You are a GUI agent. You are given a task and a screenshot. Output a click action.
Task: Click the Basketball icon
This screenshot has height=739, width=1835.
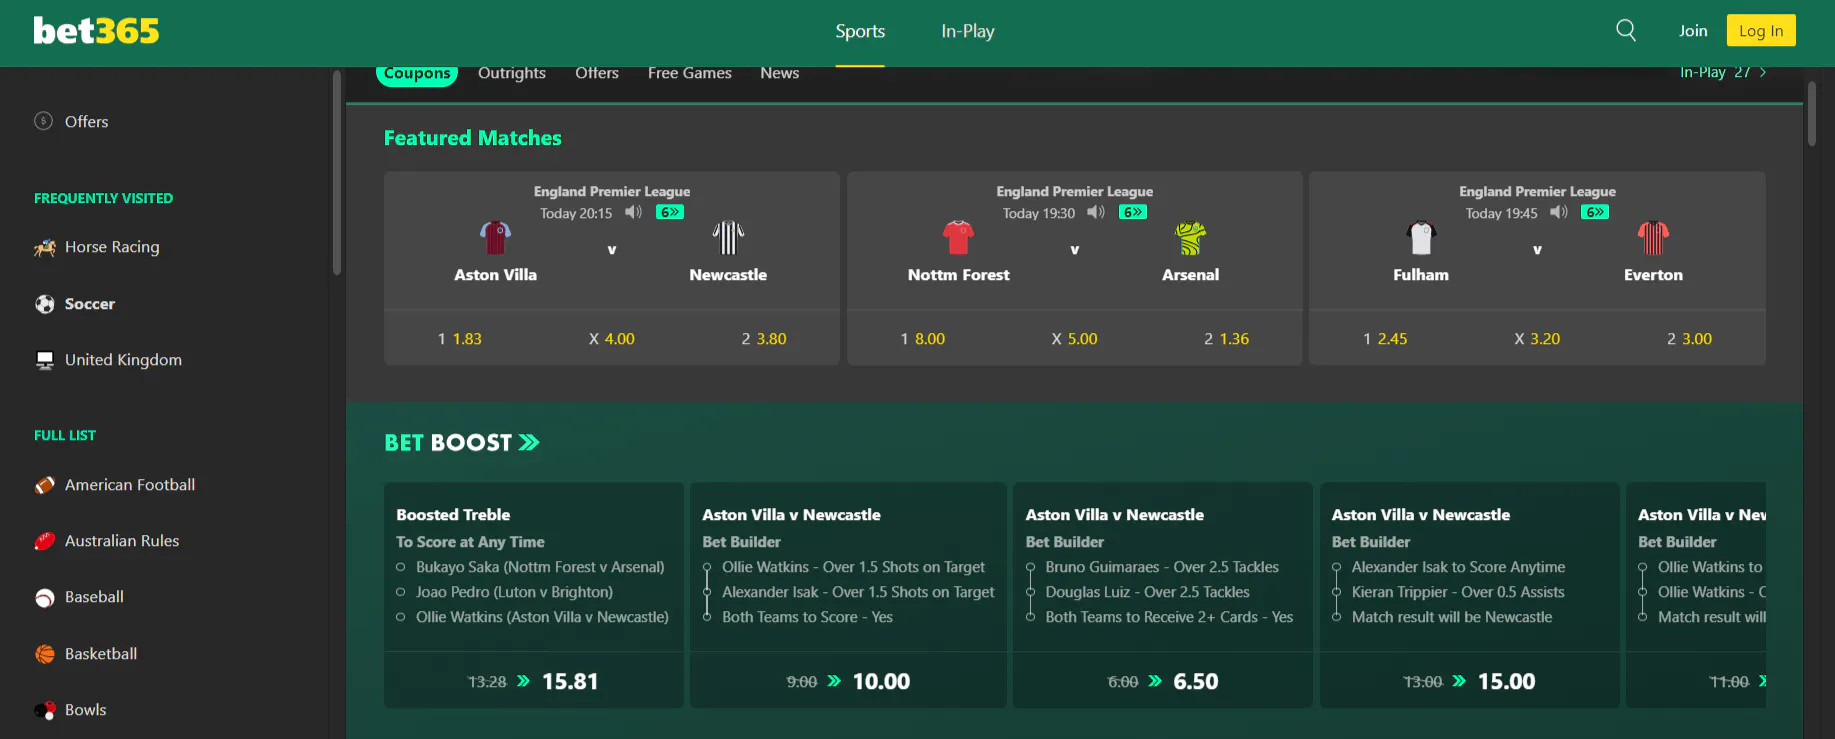click(x=45, y=654)
